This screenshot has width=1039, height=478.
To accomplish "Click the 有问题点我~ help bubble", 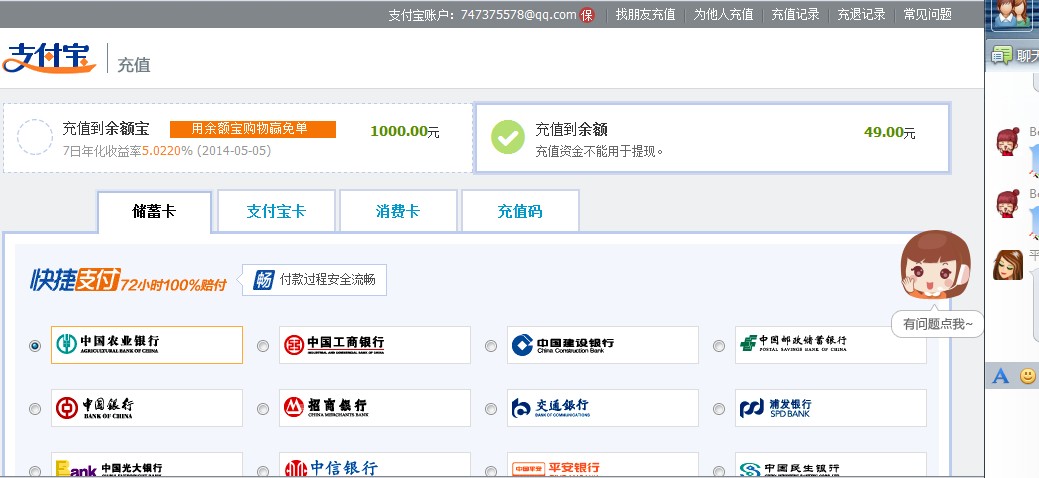I will coord(937,324).
